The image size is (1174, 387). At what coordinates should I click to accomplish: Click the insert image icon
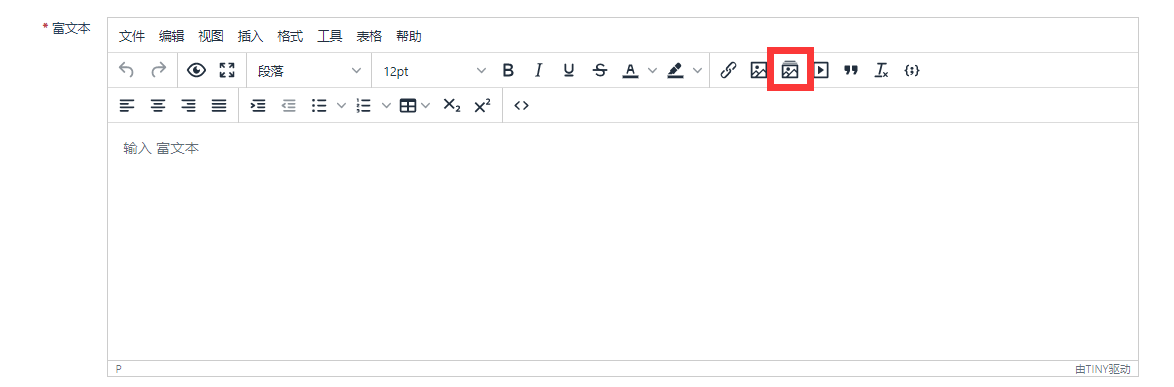(758, 70)
